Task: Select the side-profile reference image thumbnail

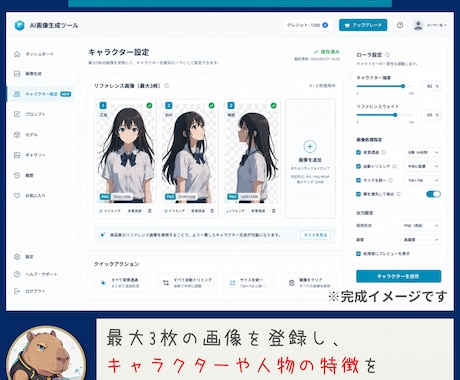Action: [x=252, y=153]
